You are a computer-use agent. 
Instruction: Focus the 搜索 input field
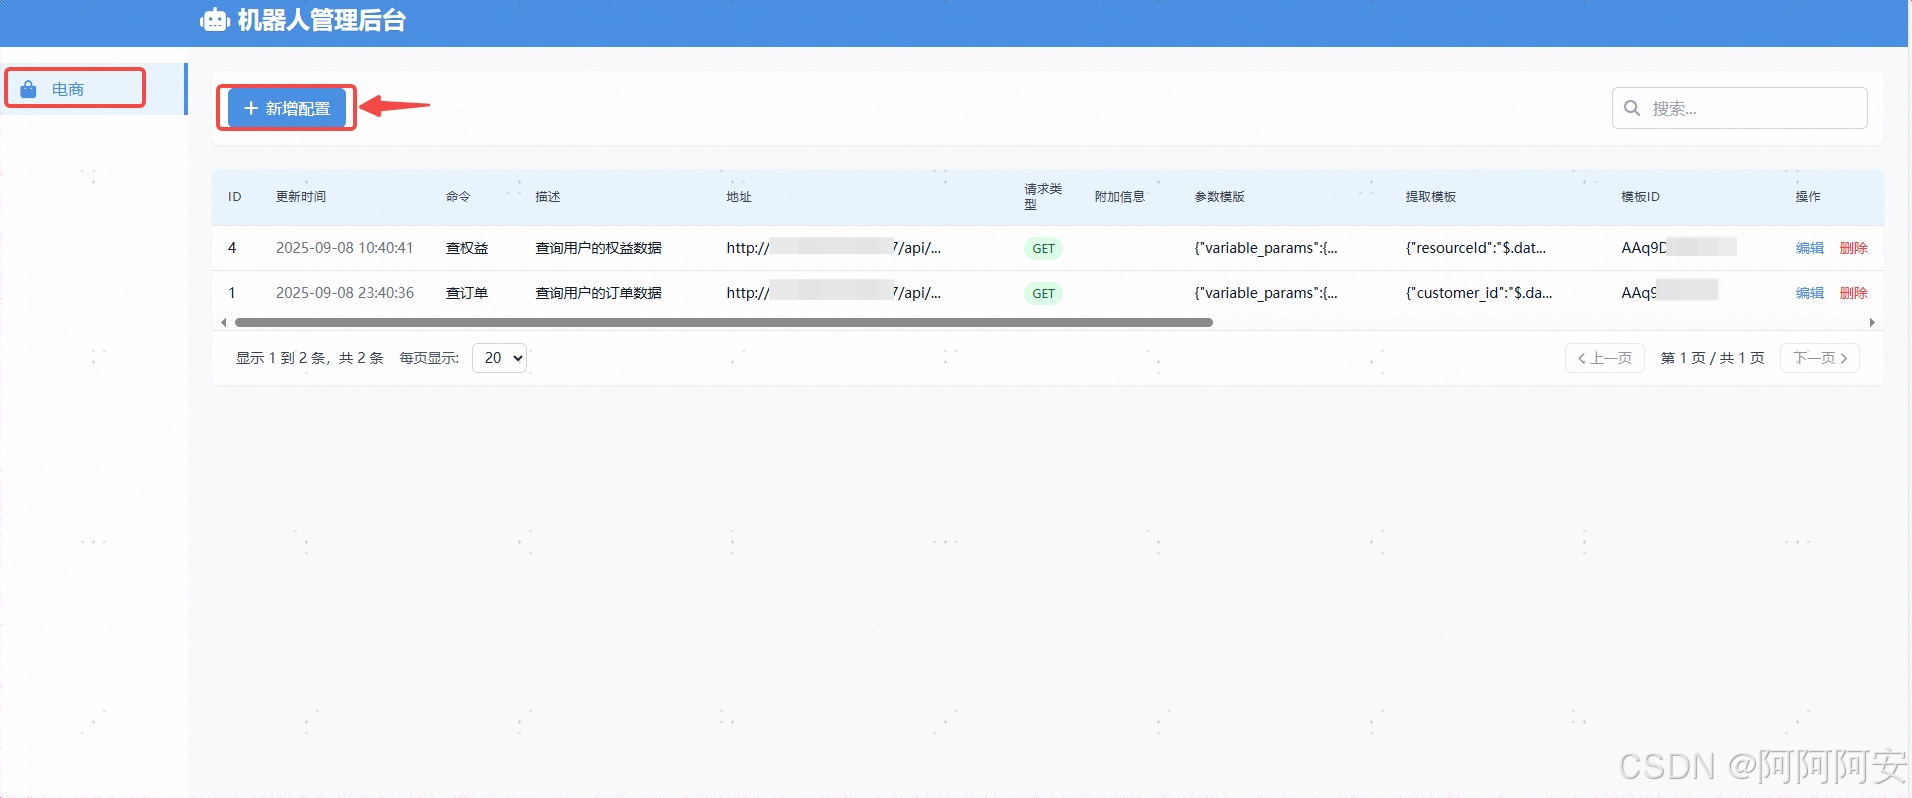(x=1740, y=108)
